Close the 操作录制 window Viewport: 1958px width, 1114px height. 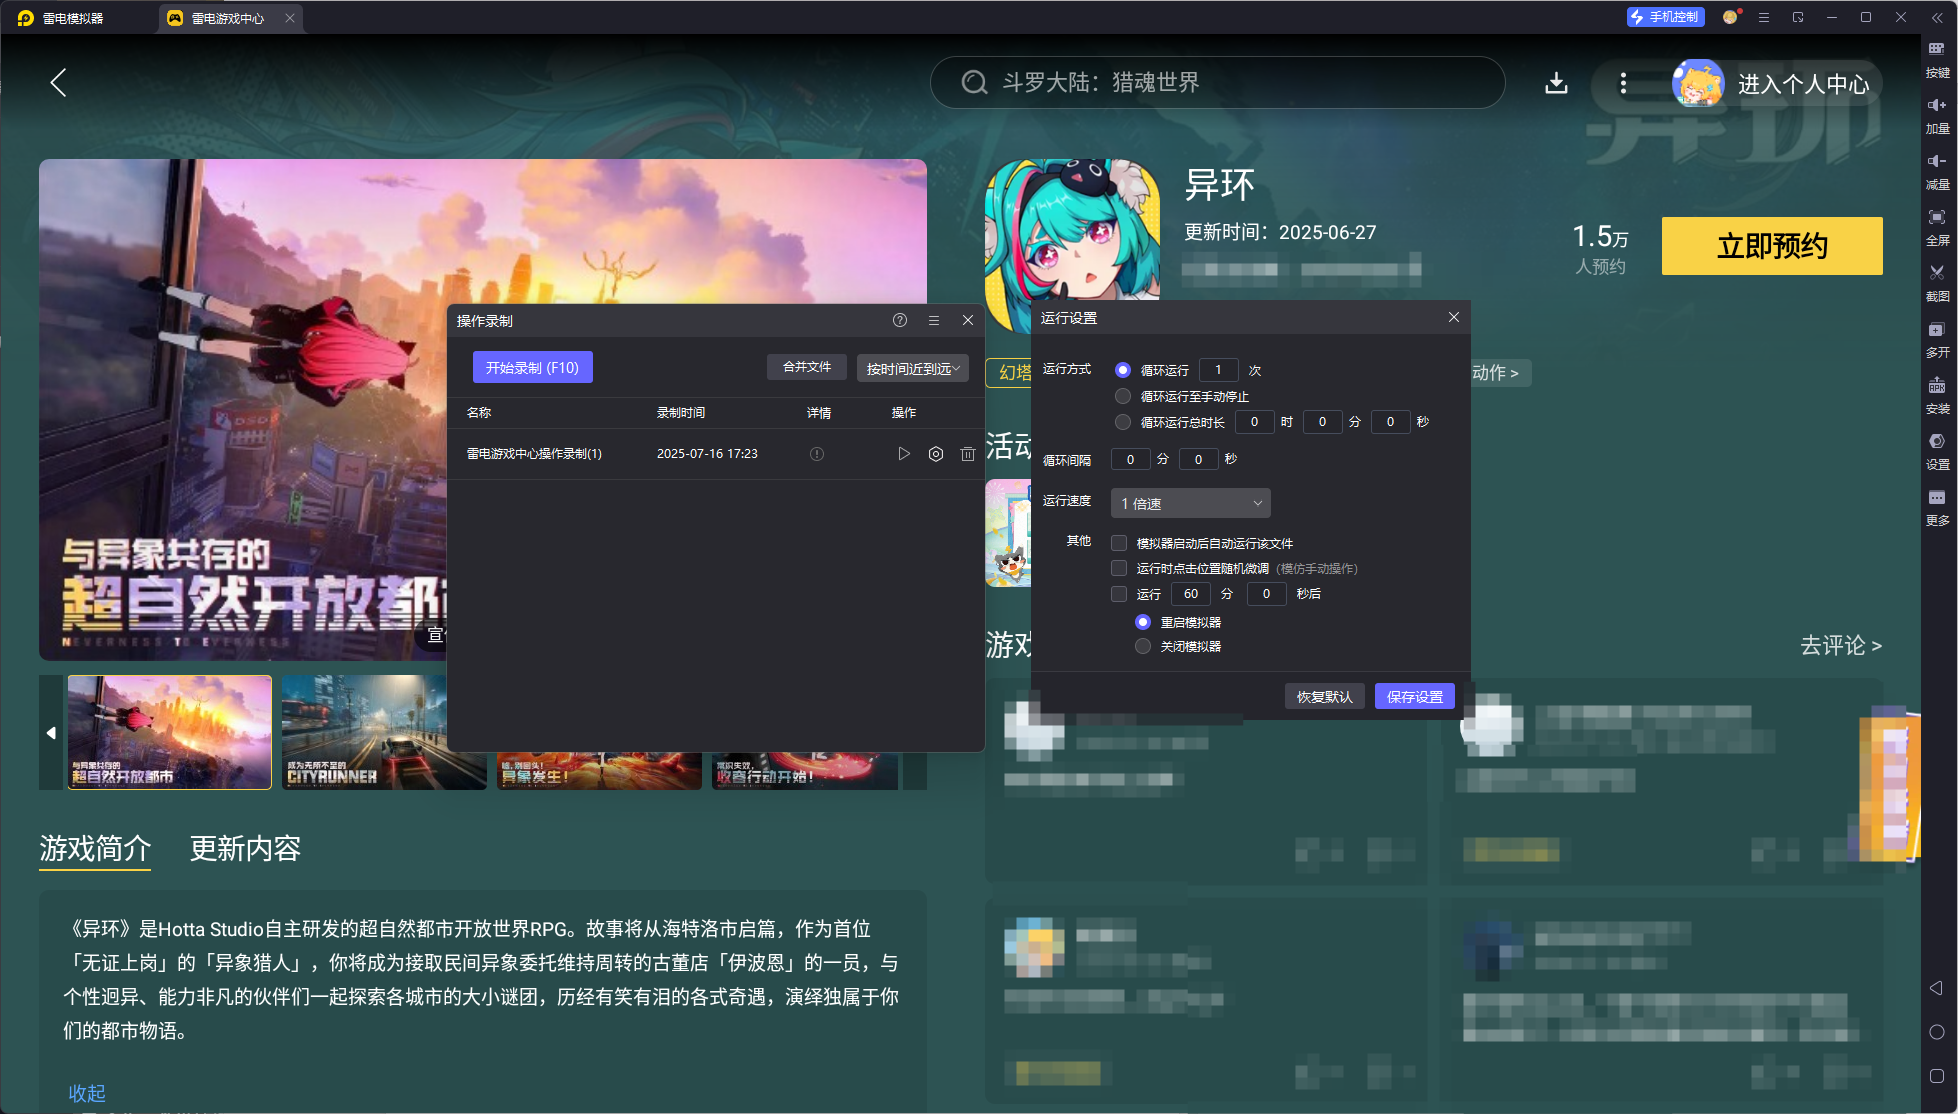(x=968, y=320)
